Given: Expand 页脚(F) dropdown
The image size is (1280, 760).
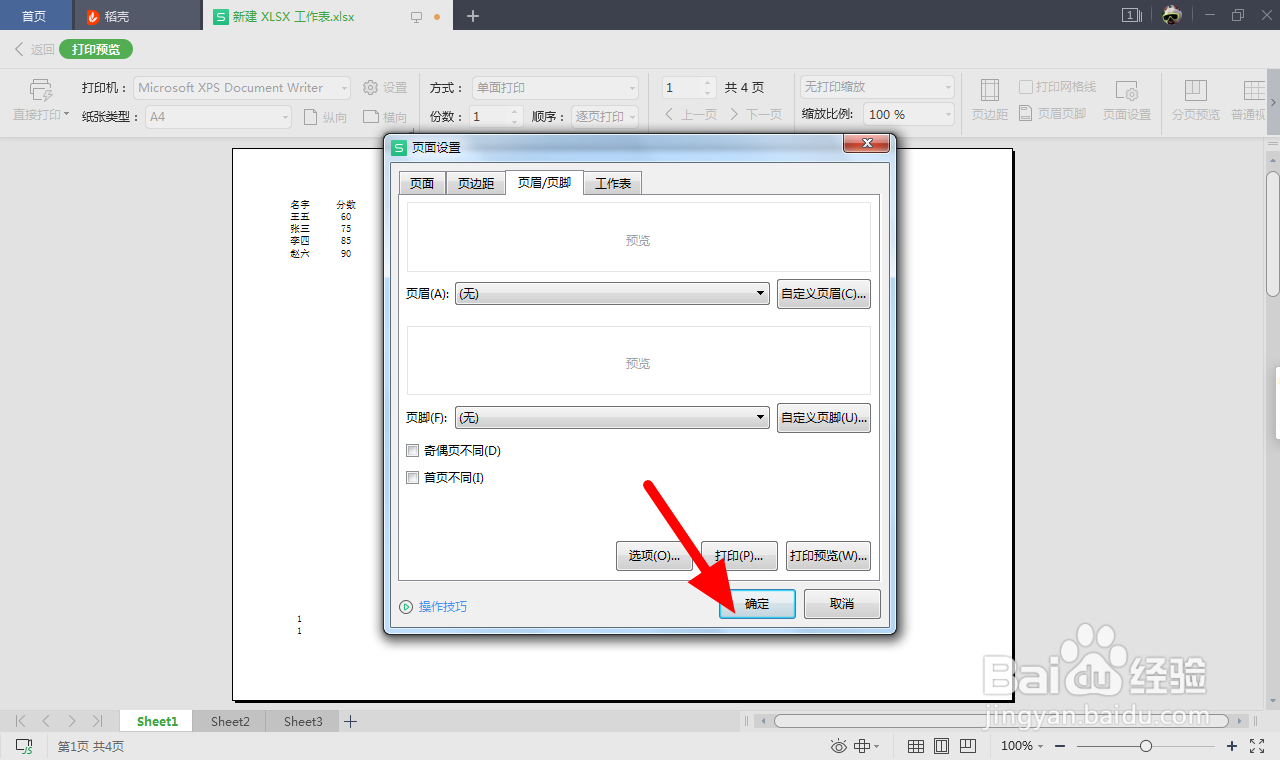Looking at the screenshot, I should point(612,417).
